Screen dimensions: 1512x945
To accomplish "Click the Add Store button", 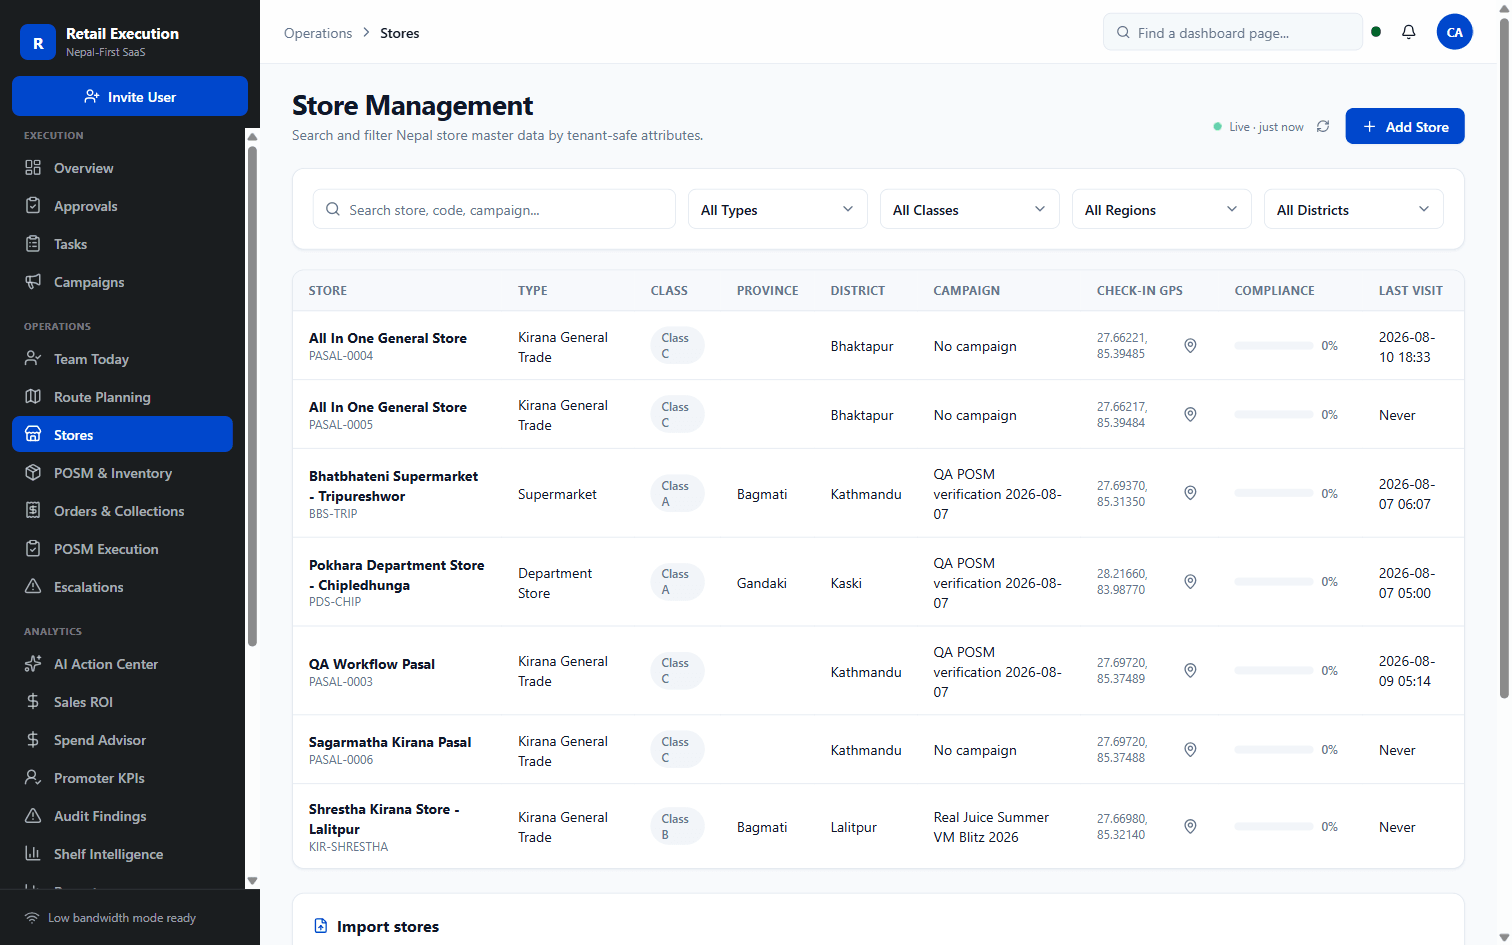I will 1404,126.
